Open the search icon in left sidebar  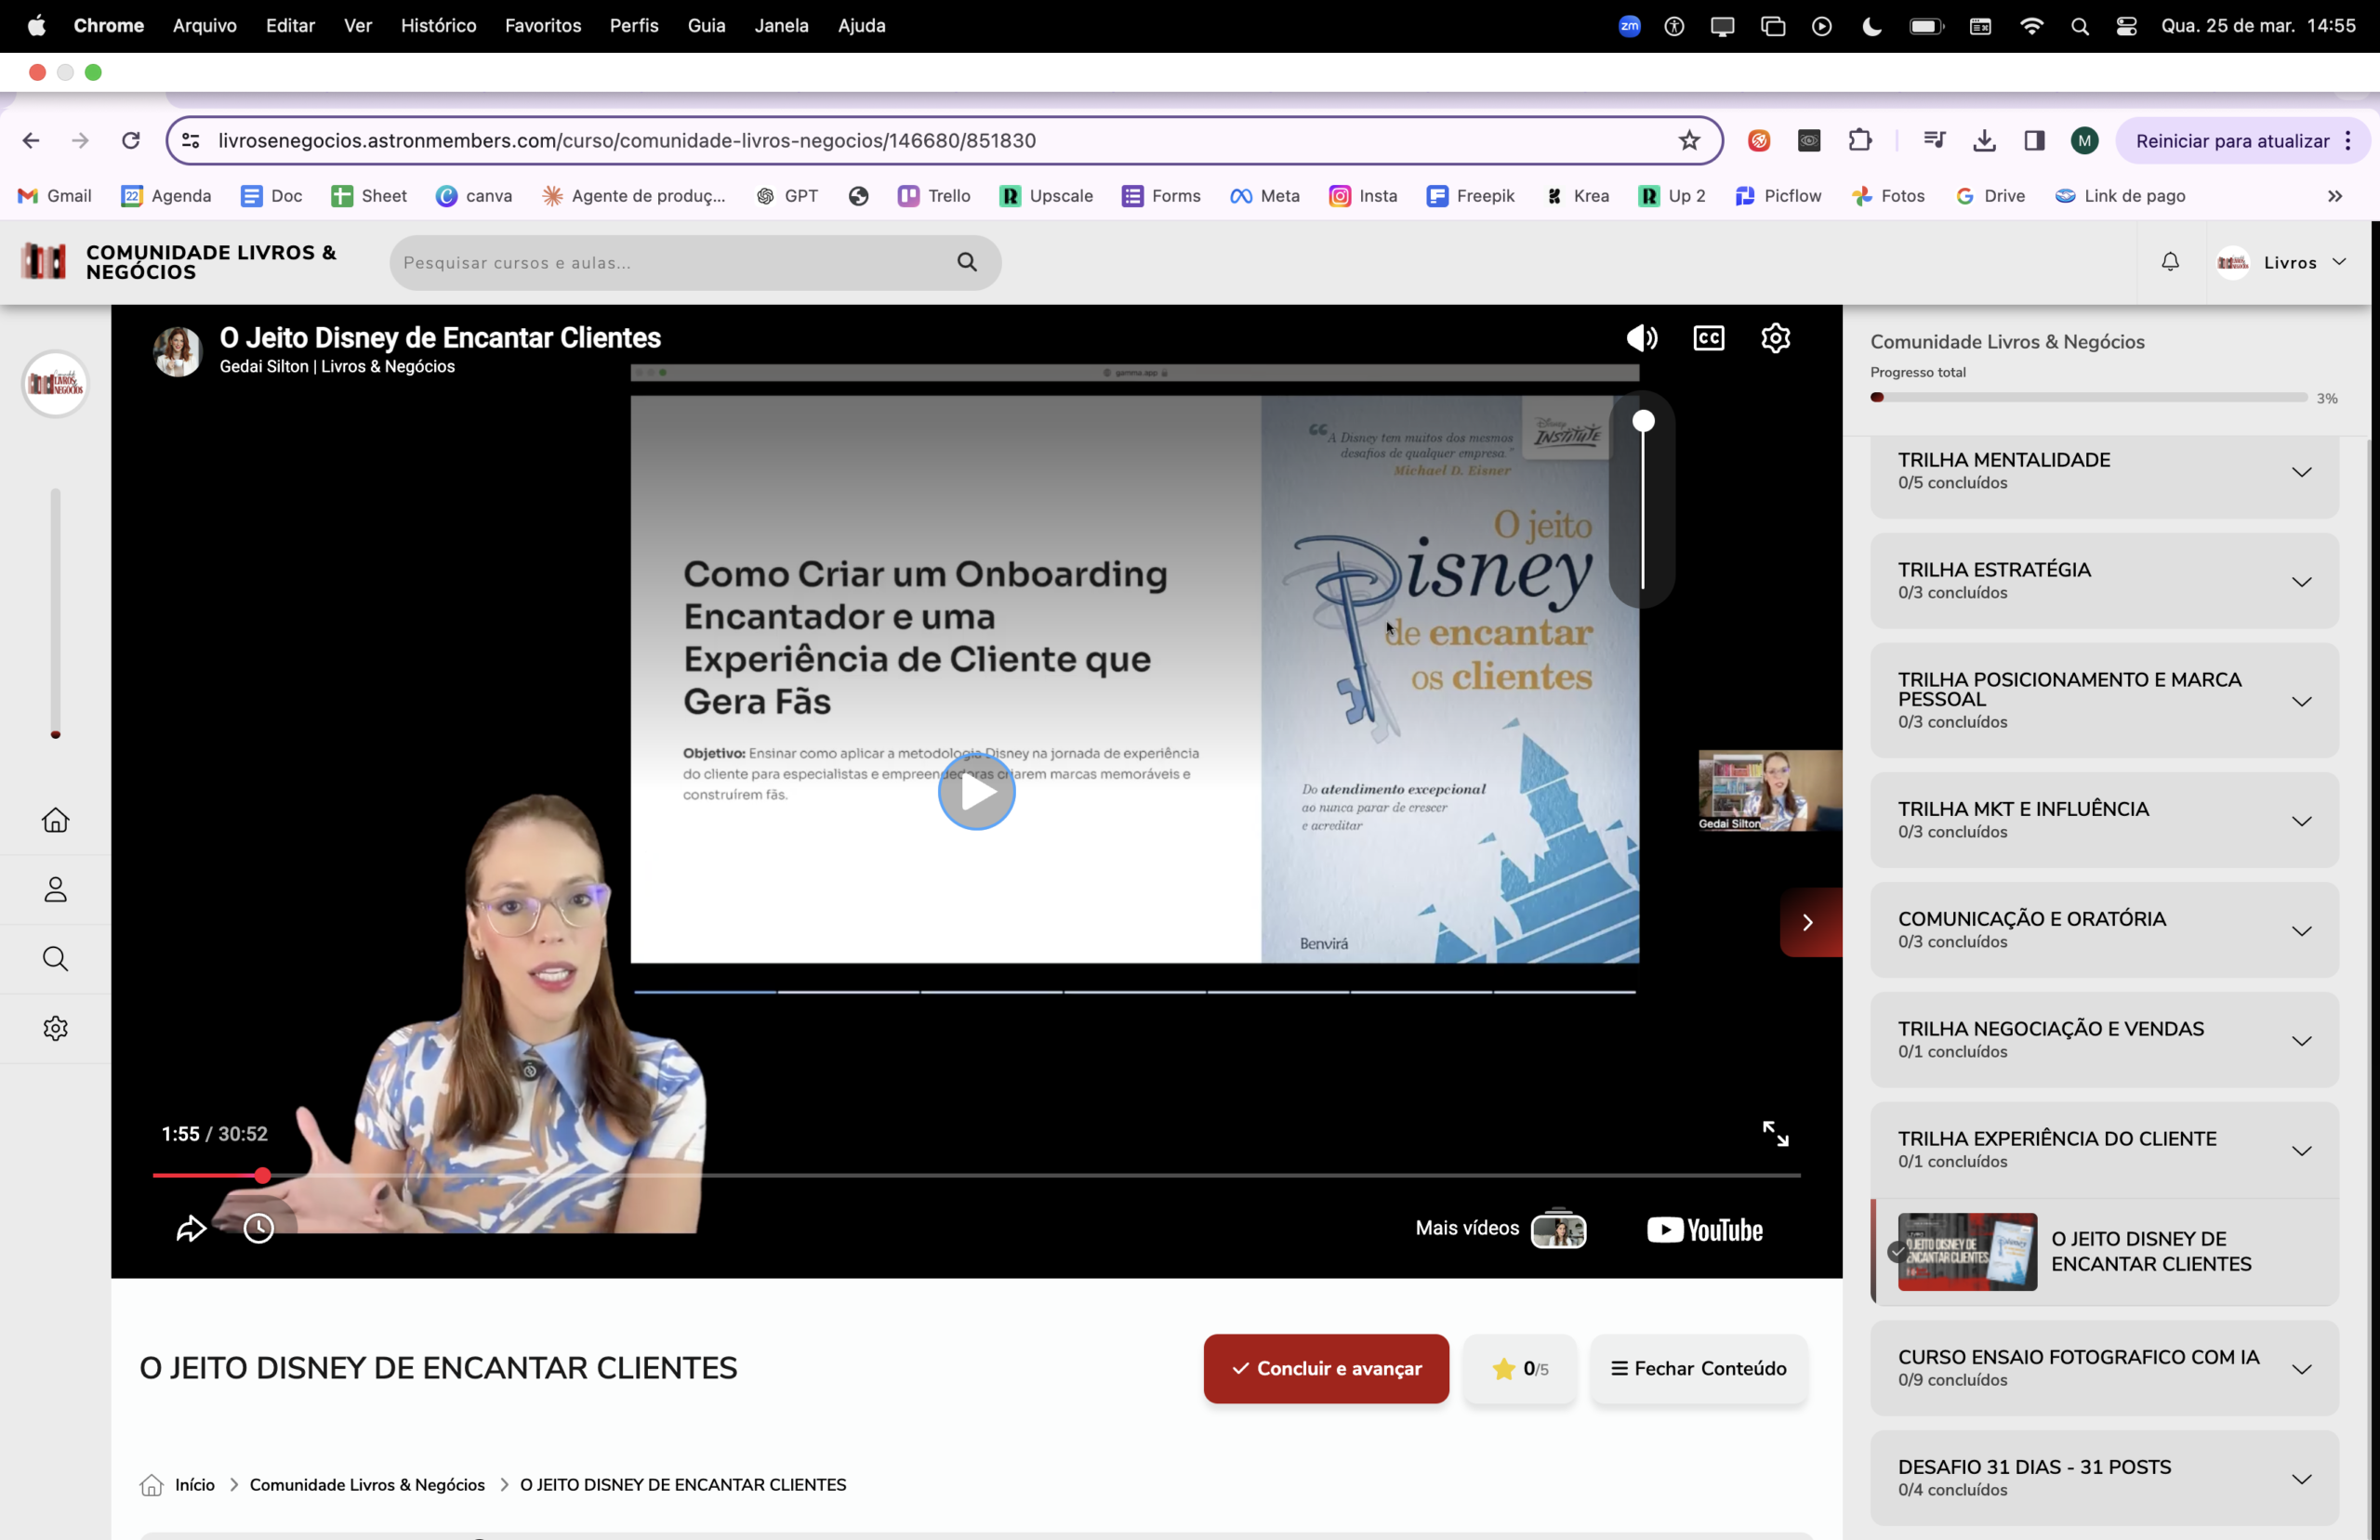pos(56,959)
